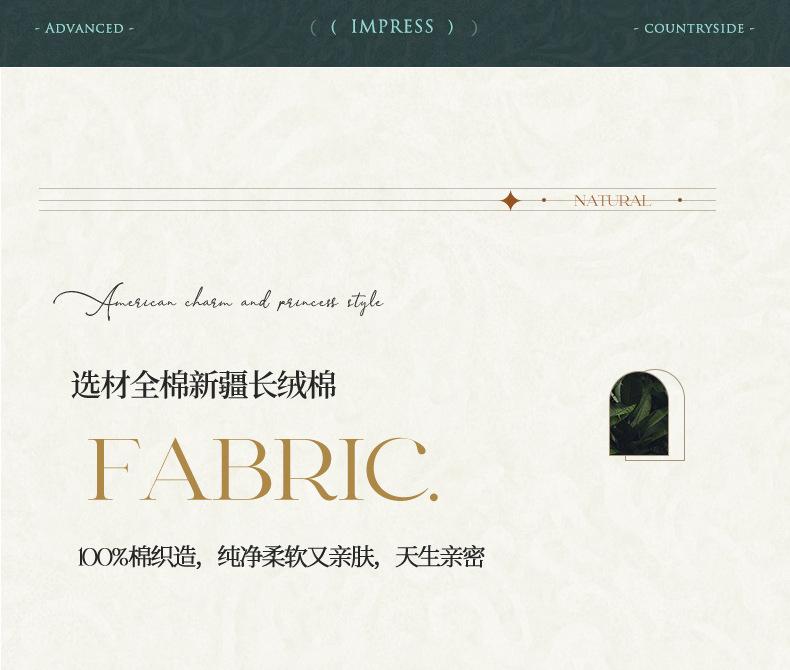Click the arched green leaf thumbnail
The width and height of the screenshot is (790, 670).
638,414
